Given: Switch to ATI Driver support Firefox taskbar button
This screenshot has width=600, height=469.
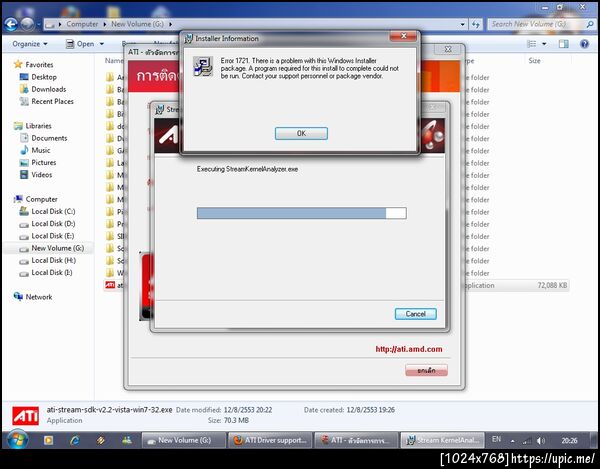Looking at the screenshot, I should [x=270, y=440].
